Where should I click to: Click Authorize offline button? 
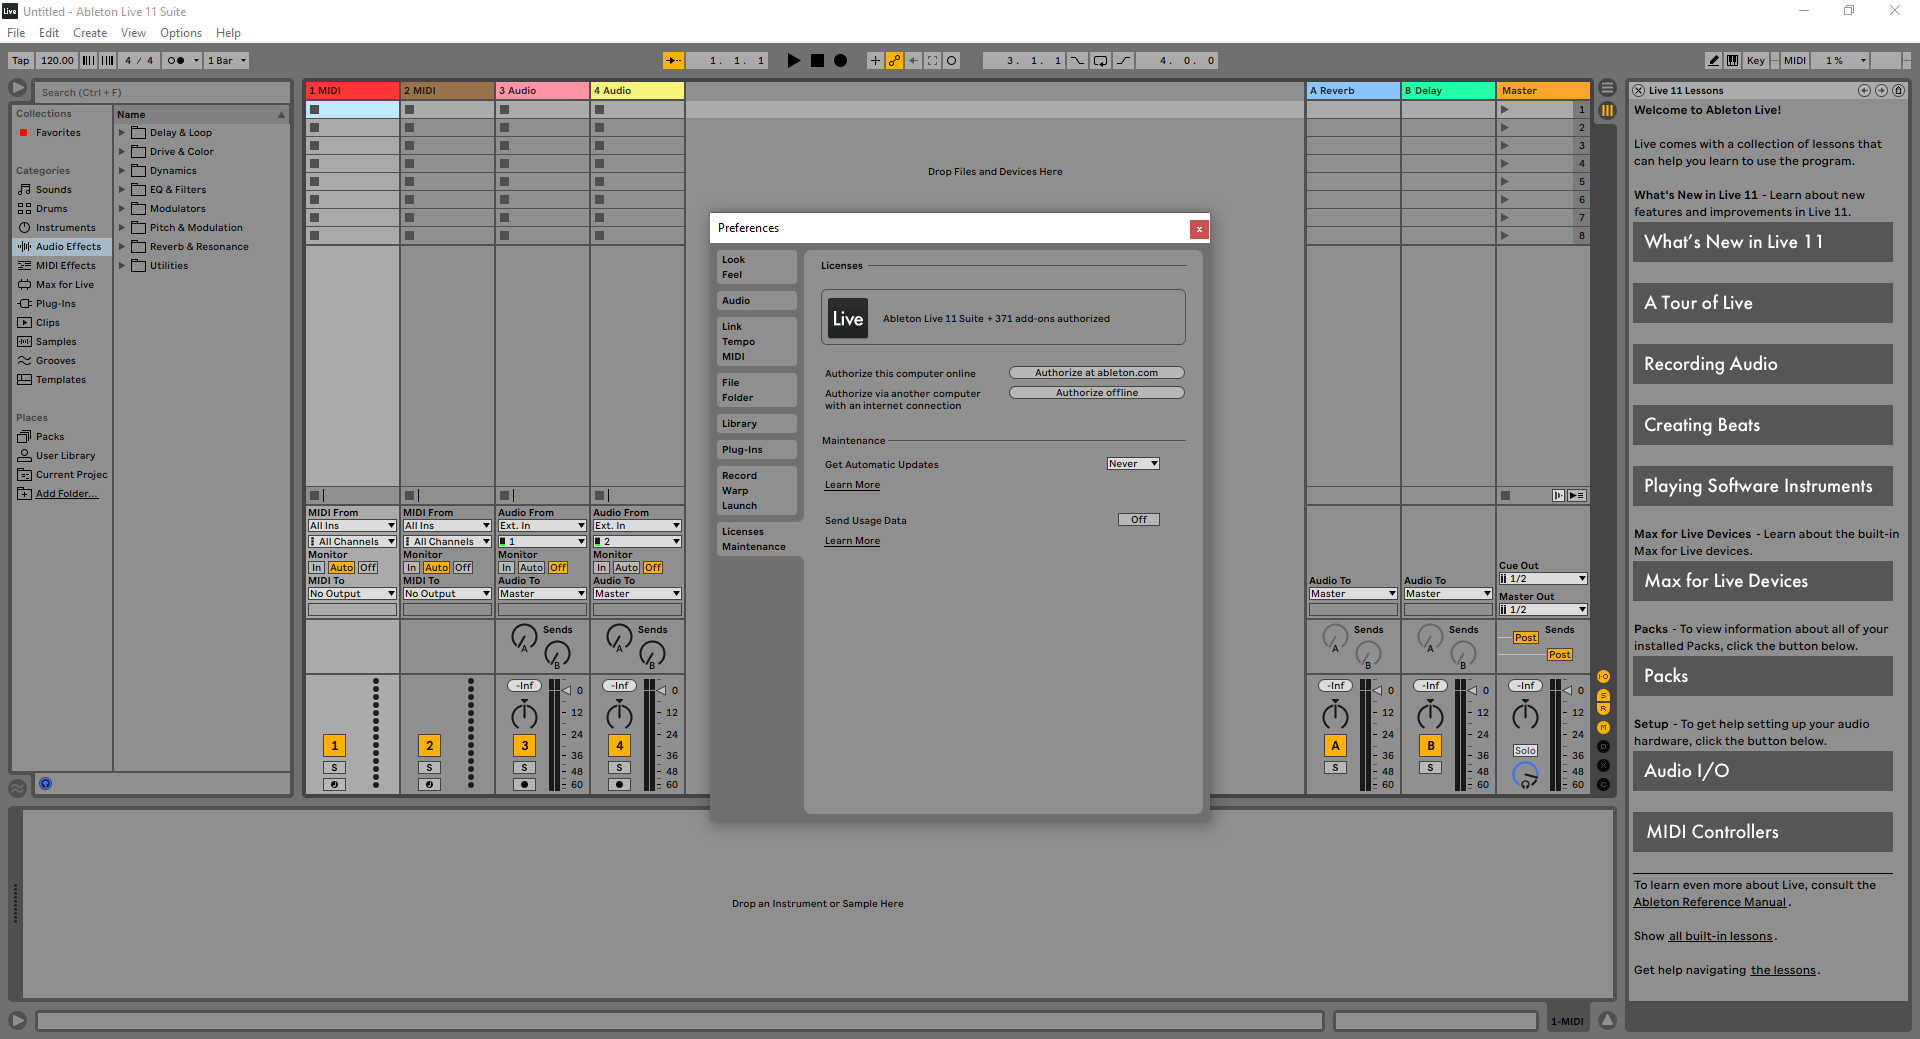point(1096,393)
